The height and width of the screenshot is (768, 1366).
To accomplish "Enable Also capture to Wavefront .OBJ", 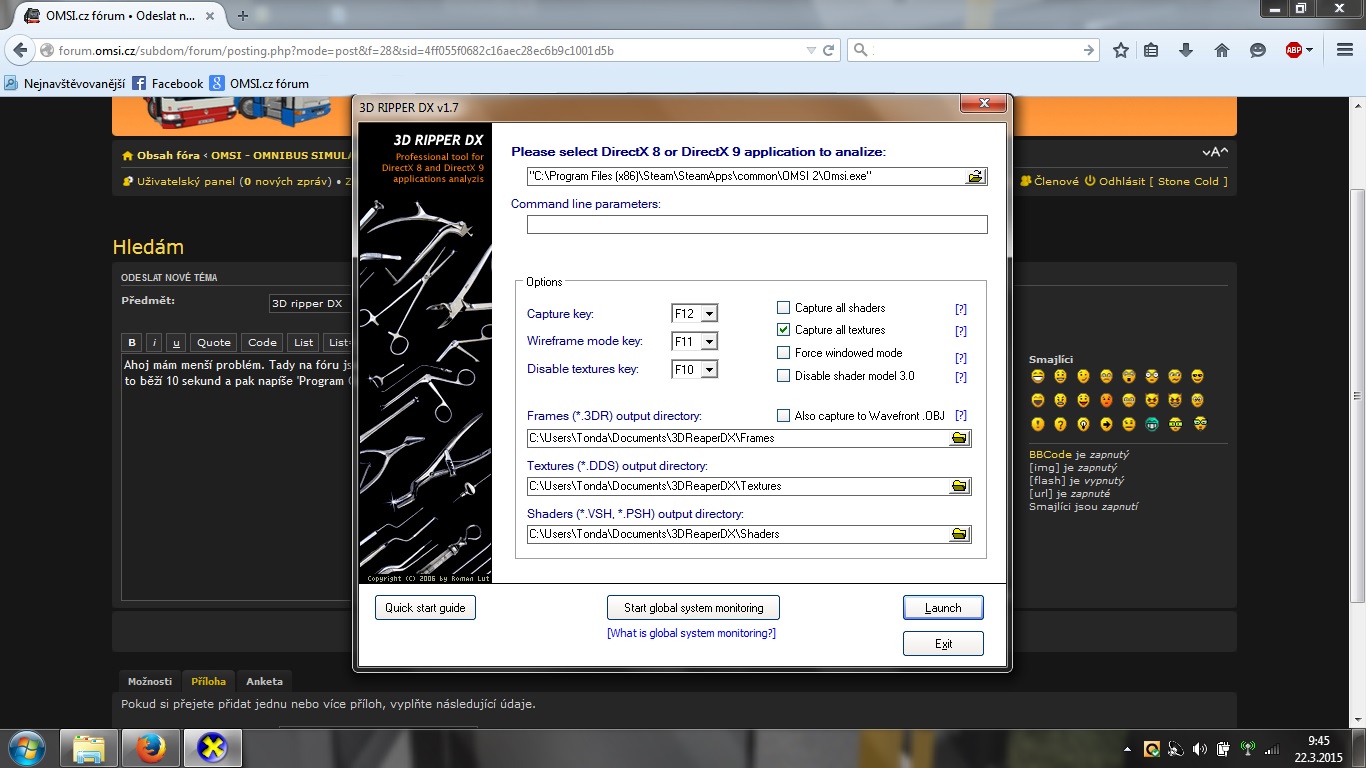I will [784, 415].
